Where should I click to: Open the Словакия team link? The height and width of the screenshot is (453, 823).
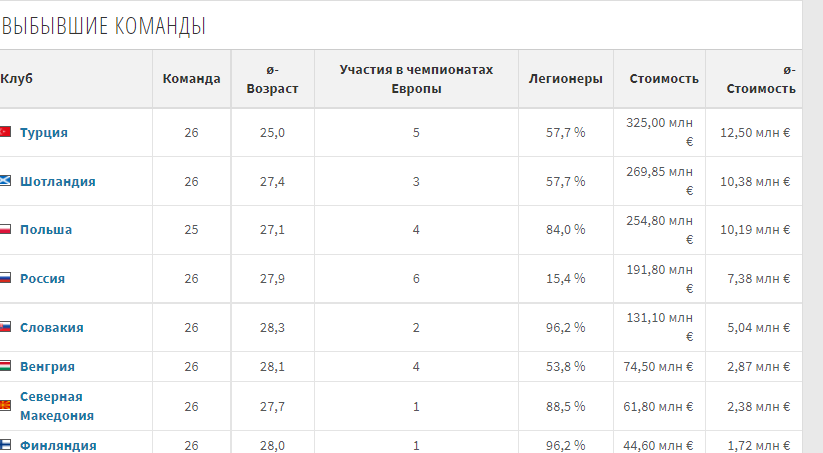[x=52, y=327]
